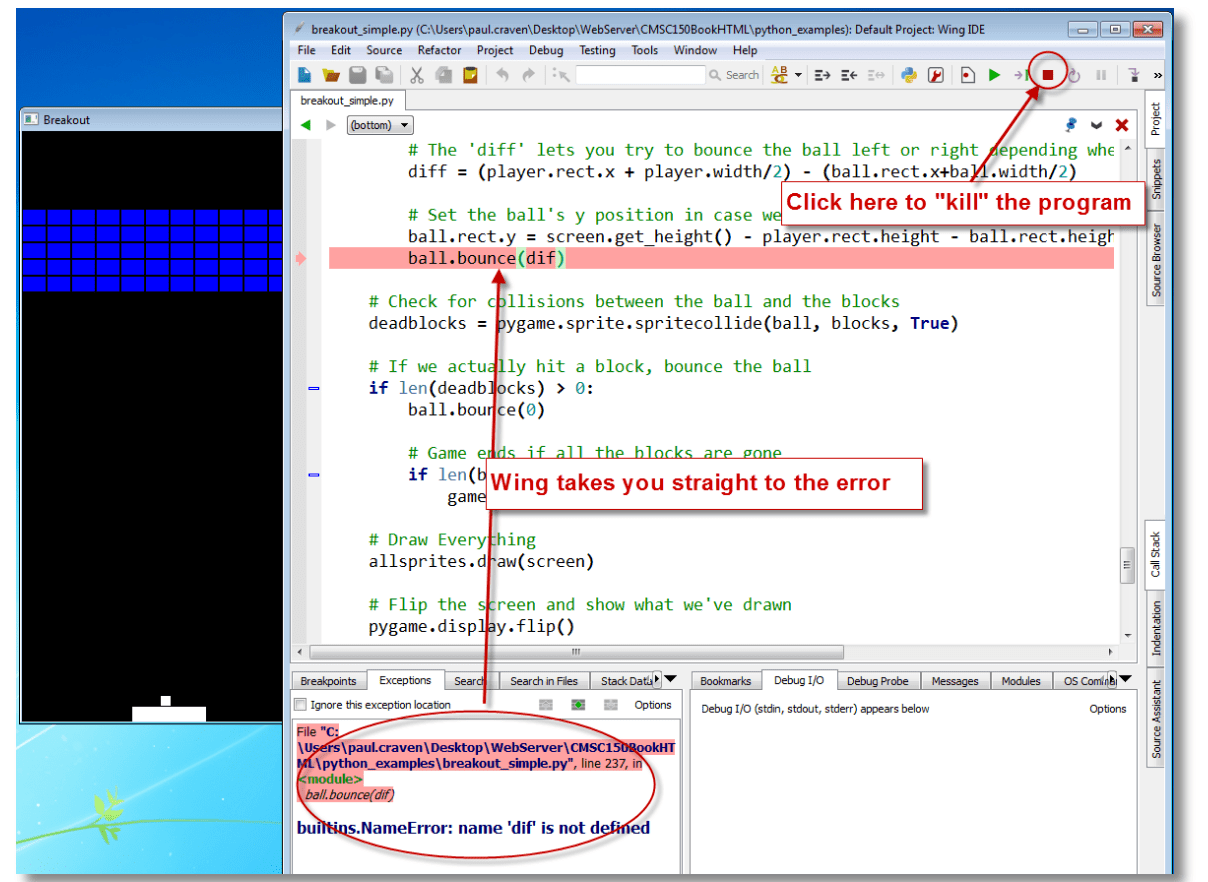Viewport: 1208px width, 882px height.
Task: Click the Undo arrow icon
Action: pos(502,75)
